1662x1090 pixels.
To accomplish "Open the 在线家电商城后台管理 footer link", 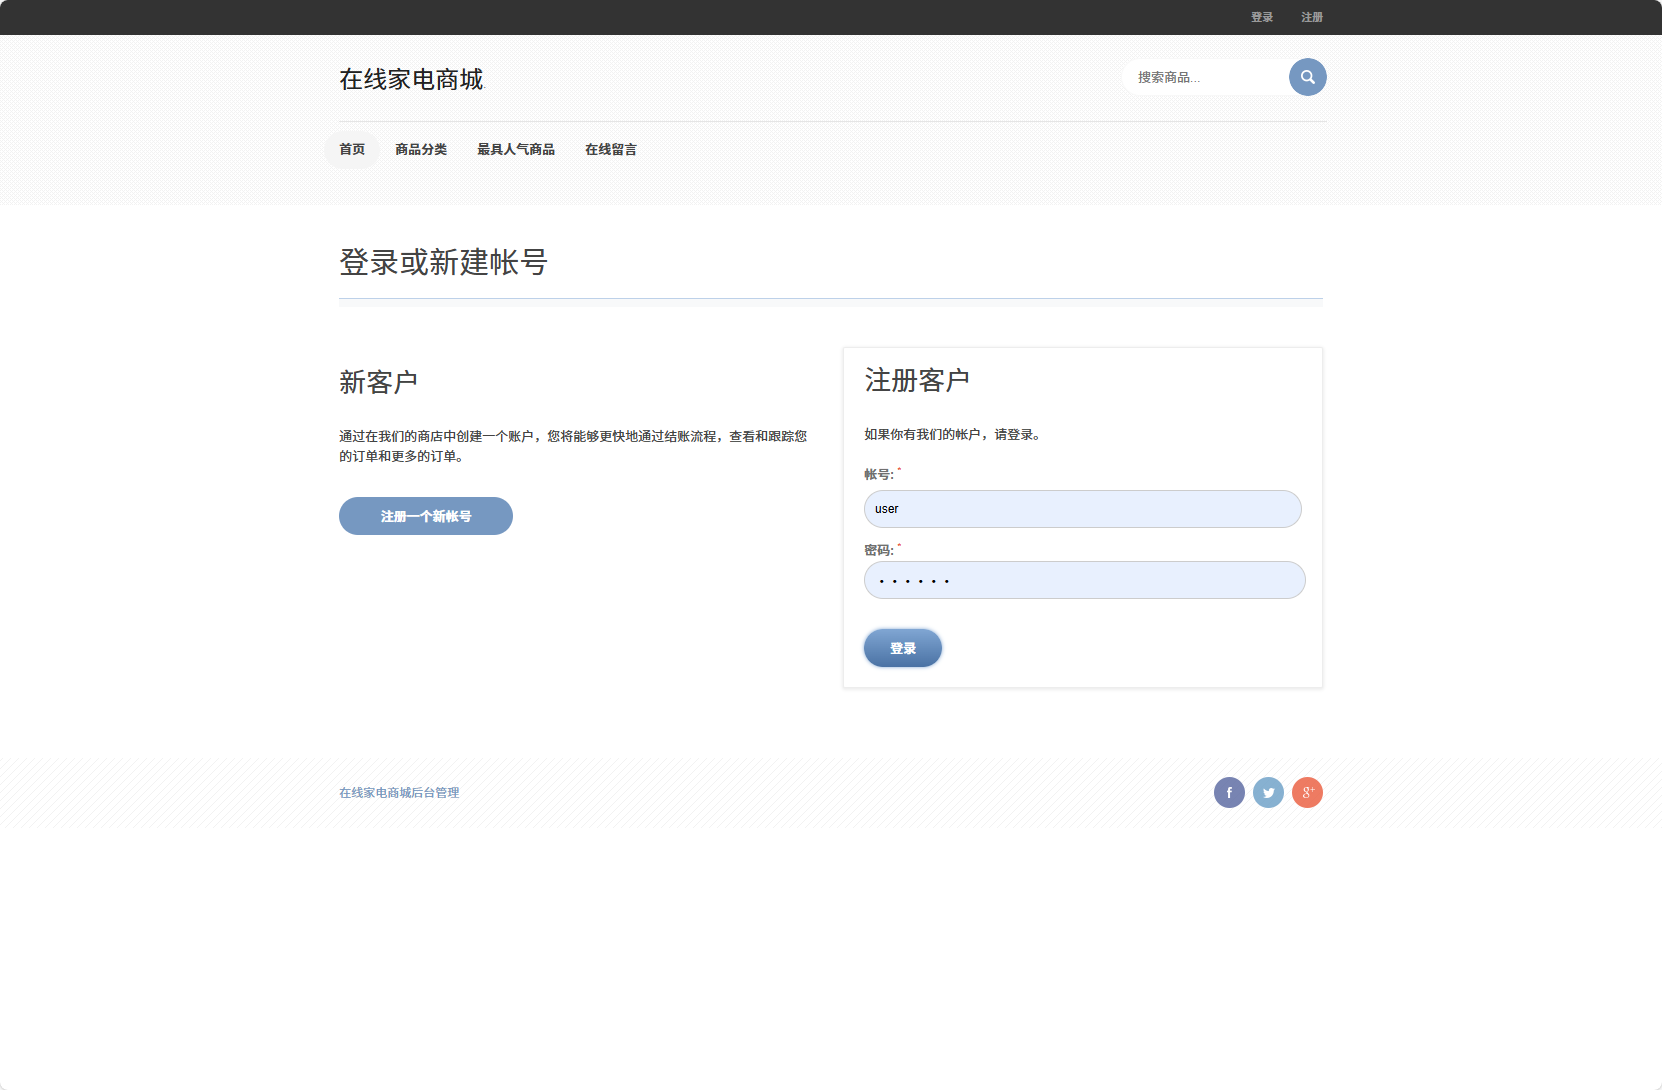I will click(398, 792).
